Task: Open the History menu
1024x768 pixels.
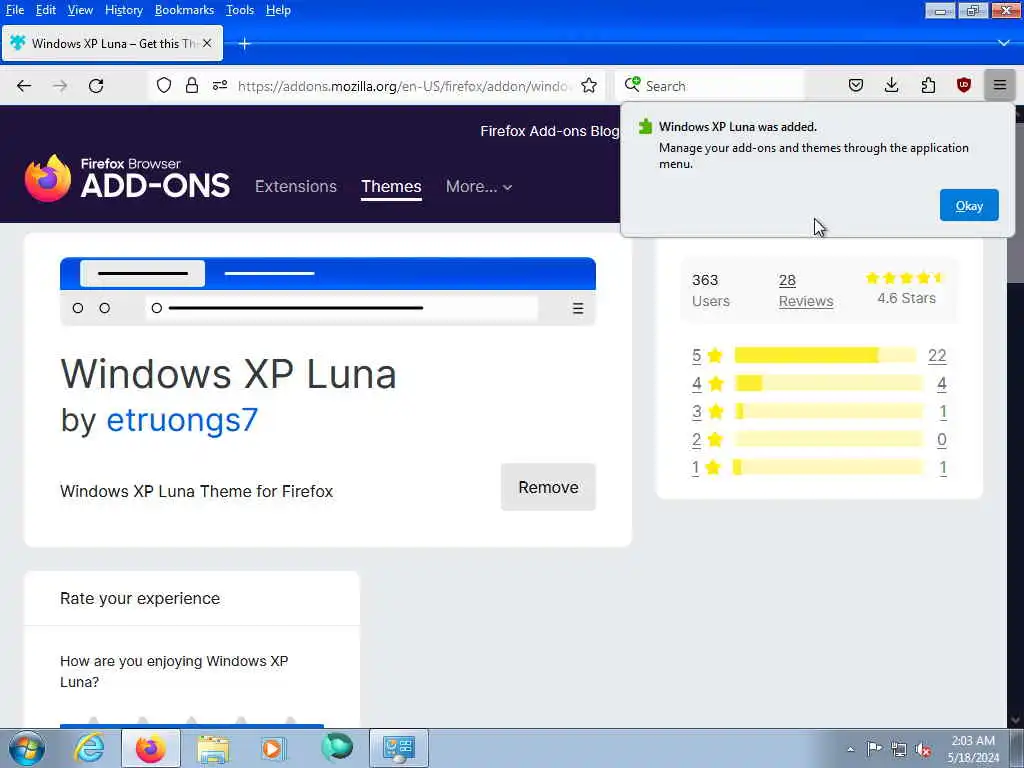Action: pyautogui.click(x=123, y=10)
